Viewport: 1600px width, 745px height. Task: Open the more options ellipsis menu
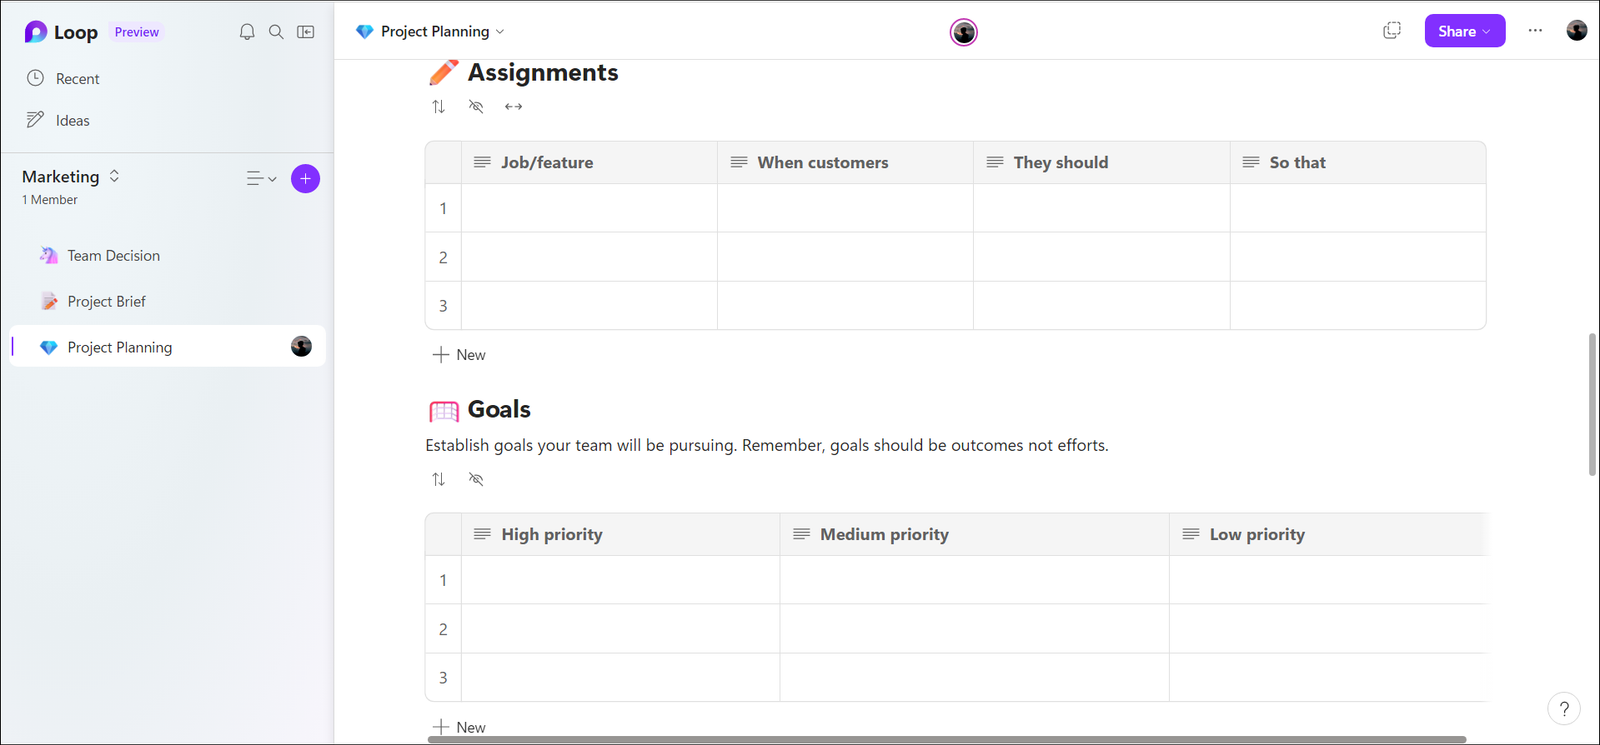tap(1535, 31)
